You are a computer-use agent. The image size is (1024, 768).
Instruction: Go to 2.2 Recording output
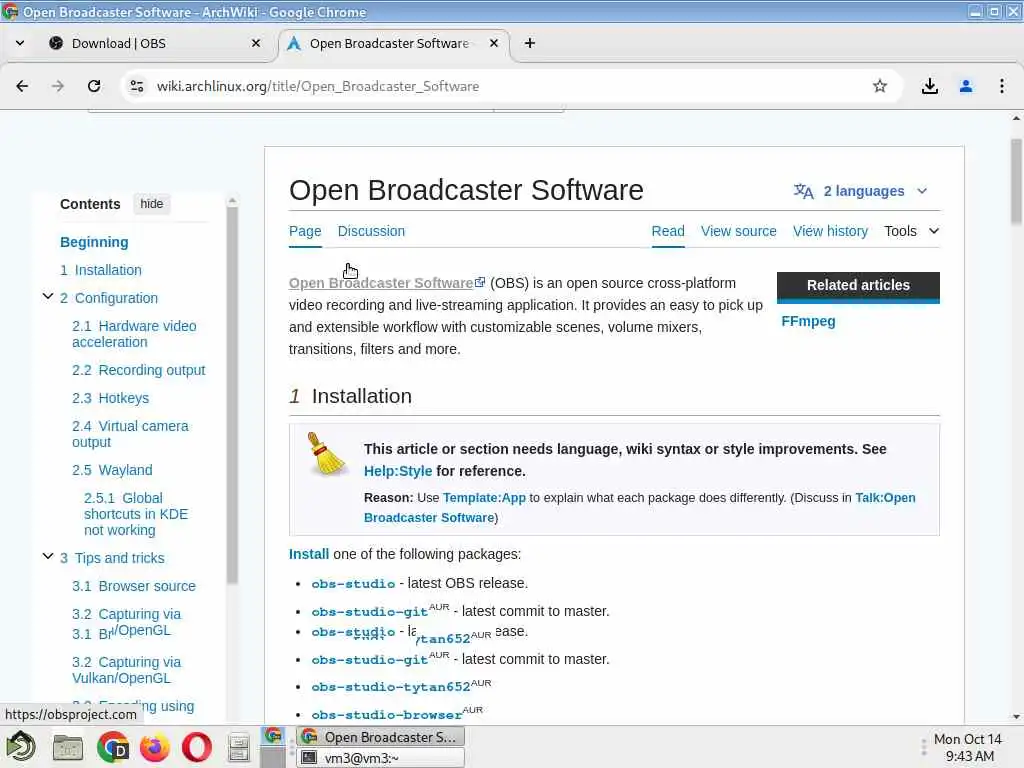point(138,370)
